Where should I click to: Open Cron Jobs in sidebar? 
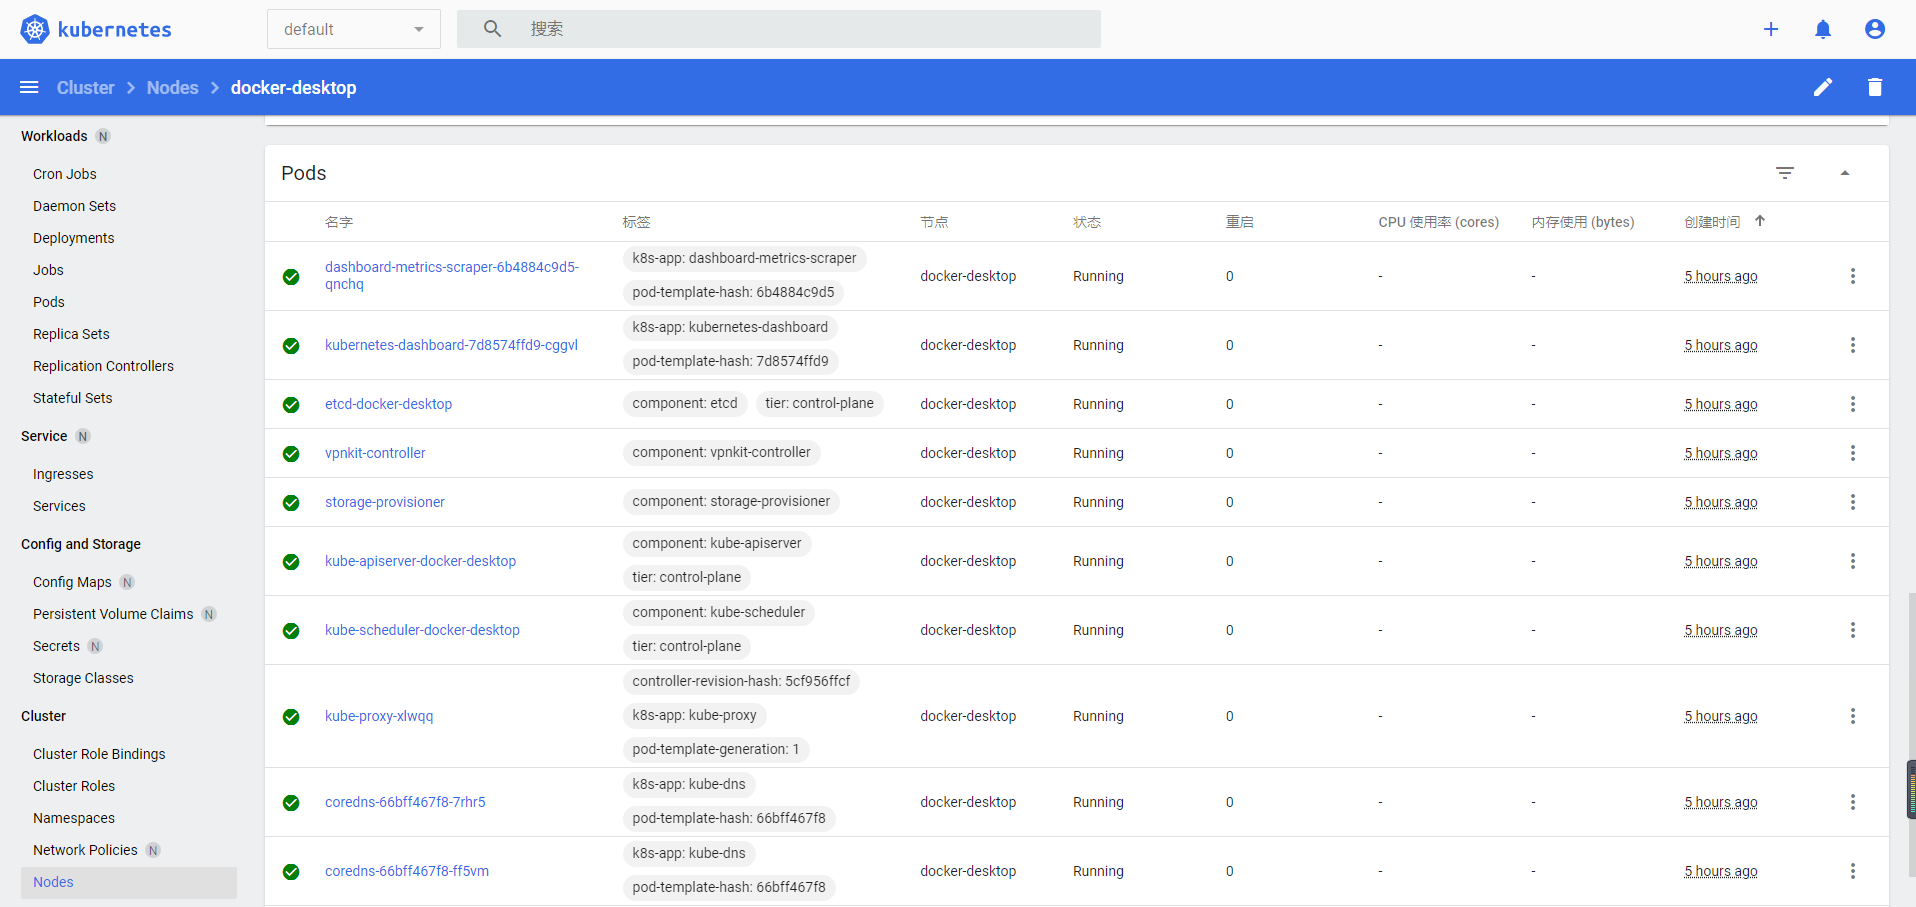click(x=65, y=174)
